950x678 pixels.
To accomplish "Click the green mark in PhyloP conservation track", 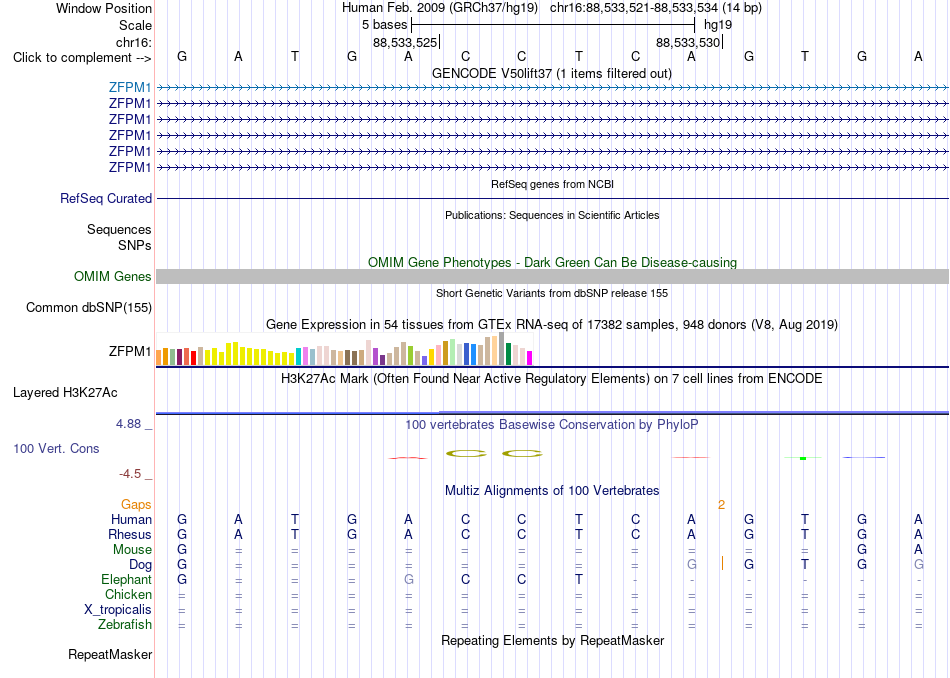I will [803, 458].
